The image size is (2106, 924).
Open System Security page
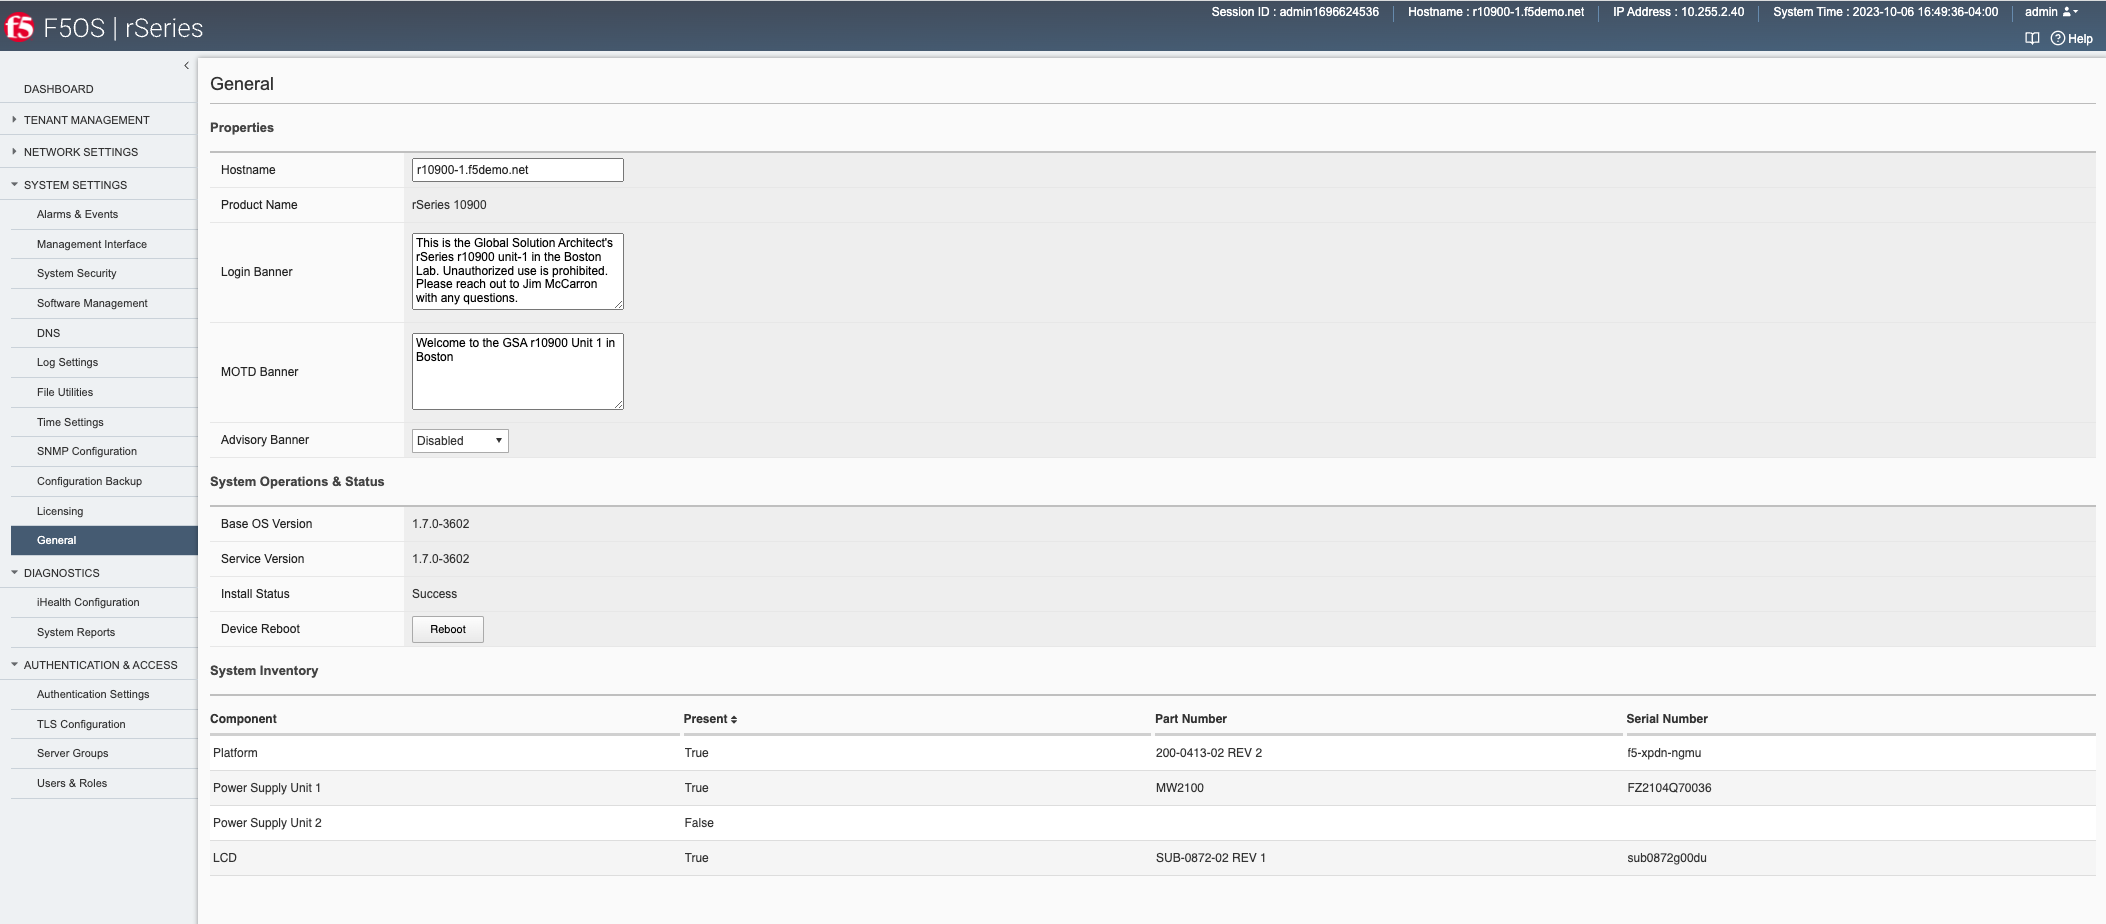[77, 273]
